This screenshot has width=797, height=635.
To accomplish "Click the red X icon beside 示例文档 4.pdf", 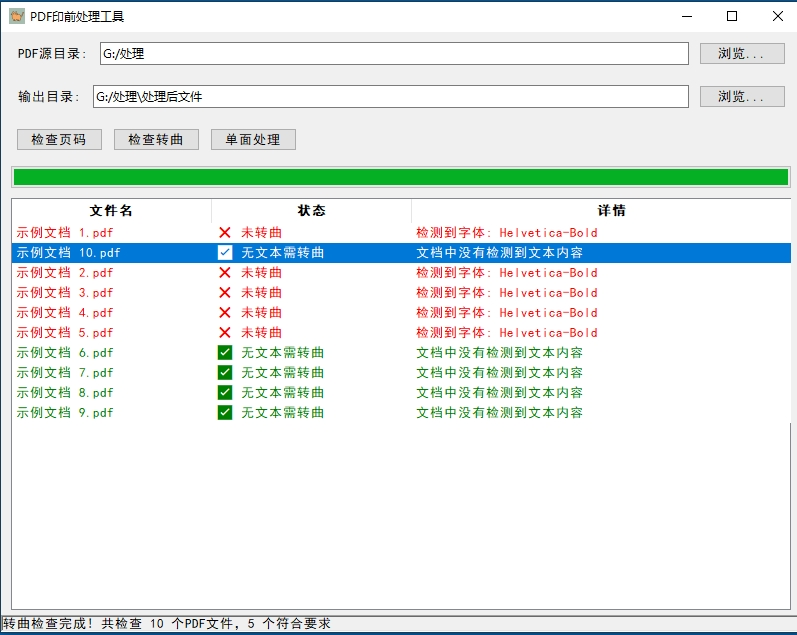I will 225,313.
